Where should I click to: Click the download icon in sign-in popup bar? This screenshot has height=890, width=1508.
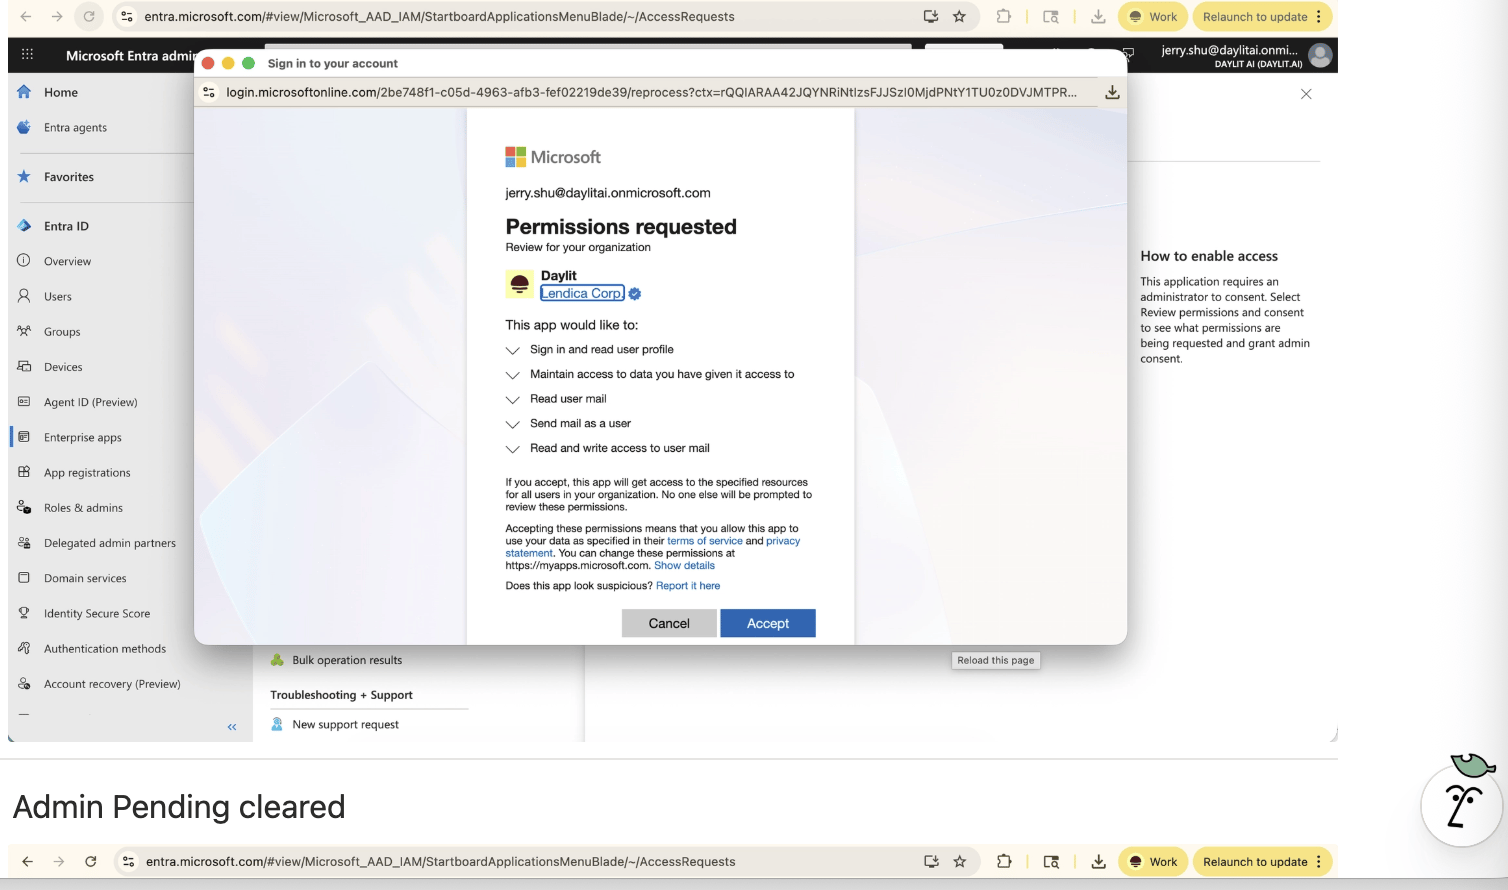pyautogui.click(x=1112, y=92)
